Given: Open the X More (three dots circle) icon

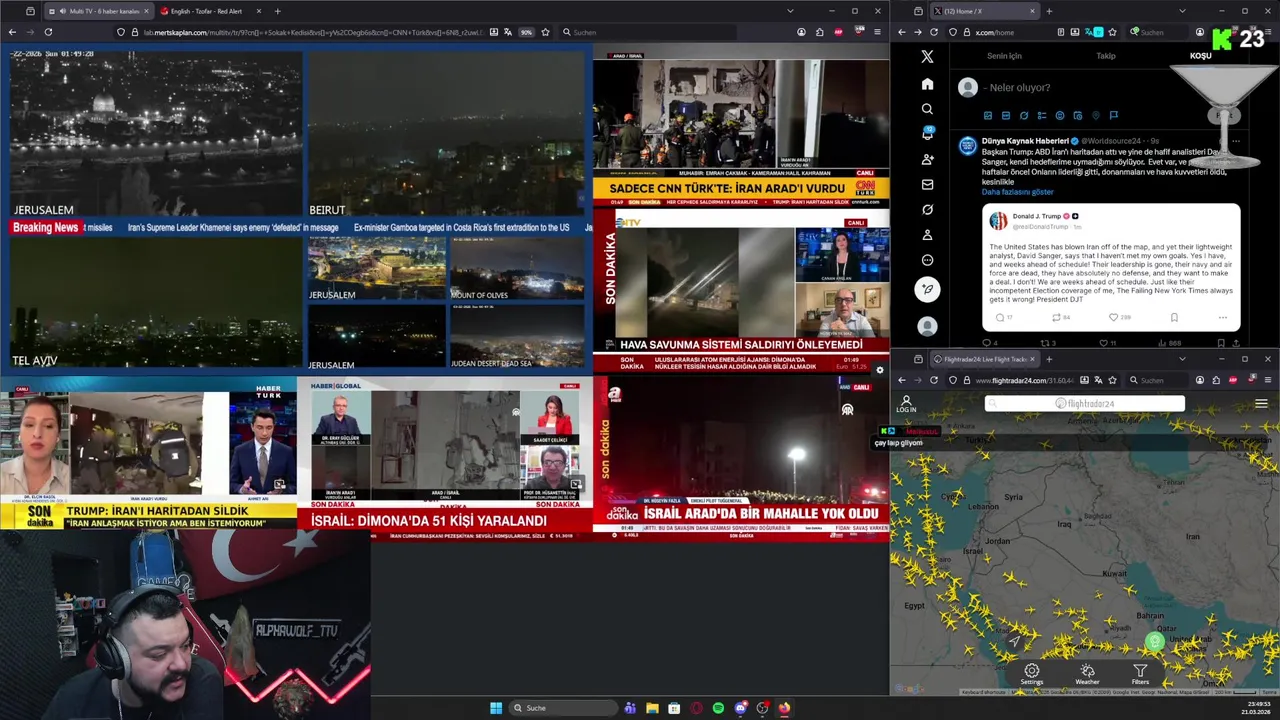Looking at the screenshot, I should coord(927,260).
